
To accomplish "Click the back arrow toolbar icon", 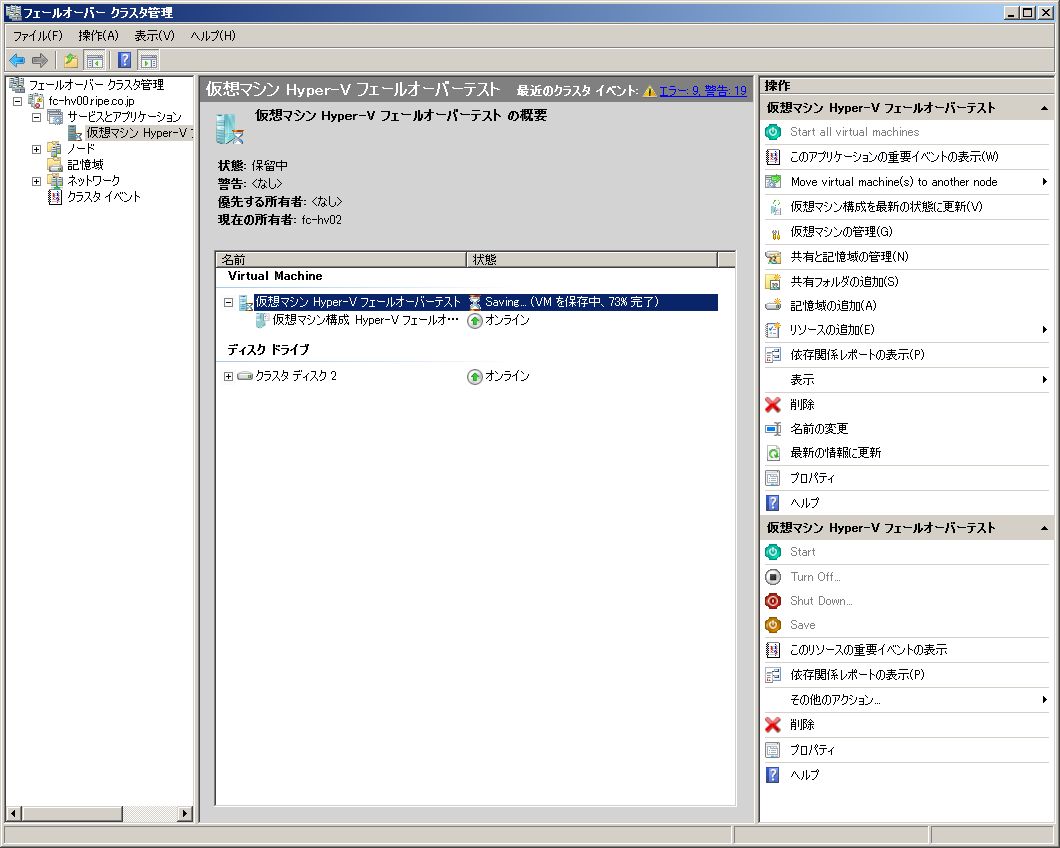I will pyautogui.click(x=17, y=60).
